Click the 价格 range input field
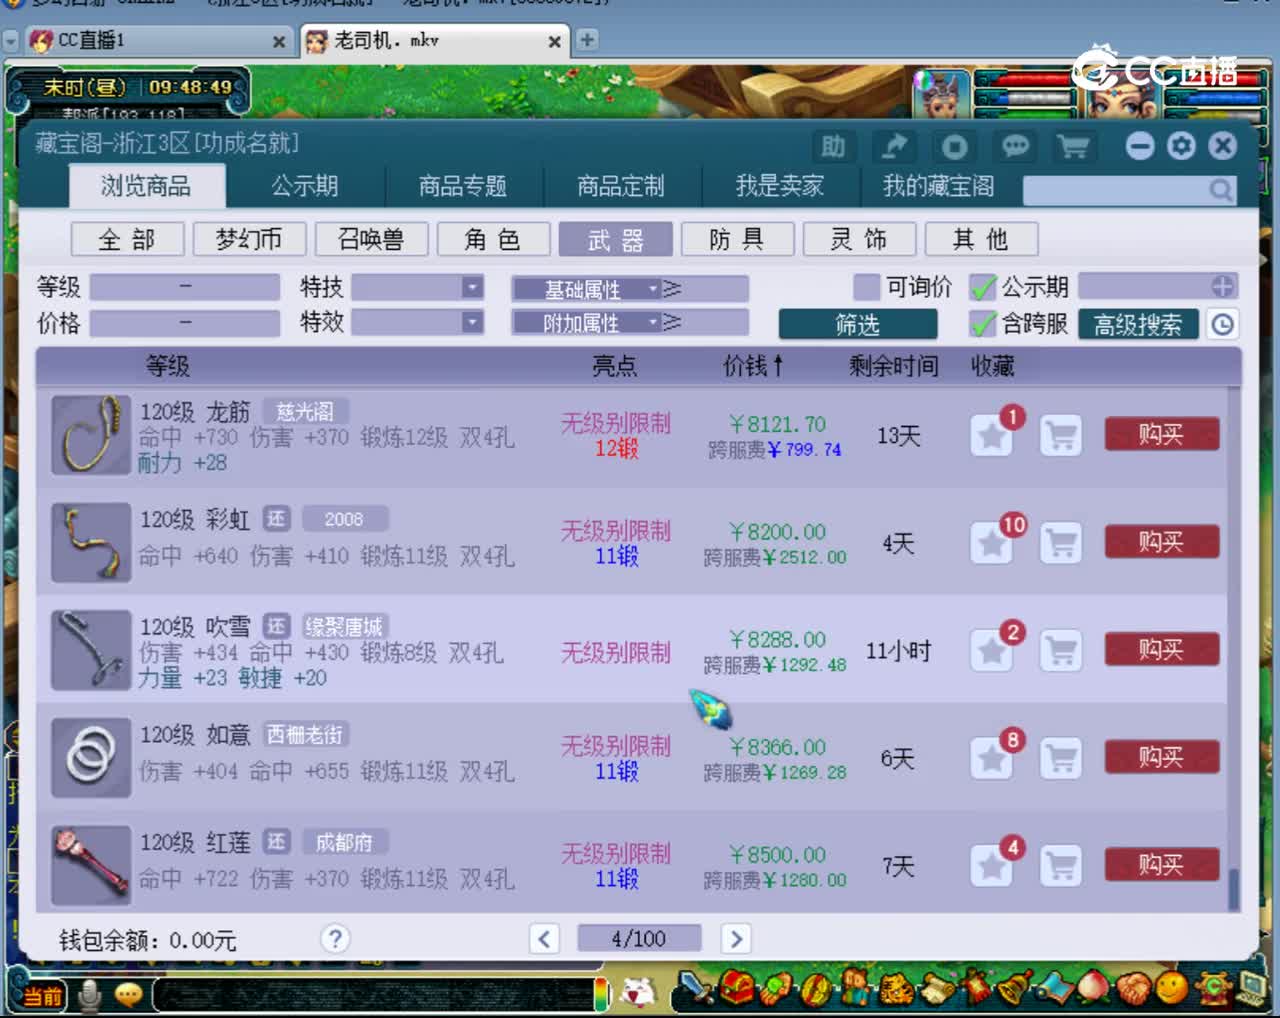Screen dimensions: 1280x1018 [x=185, y=323]
